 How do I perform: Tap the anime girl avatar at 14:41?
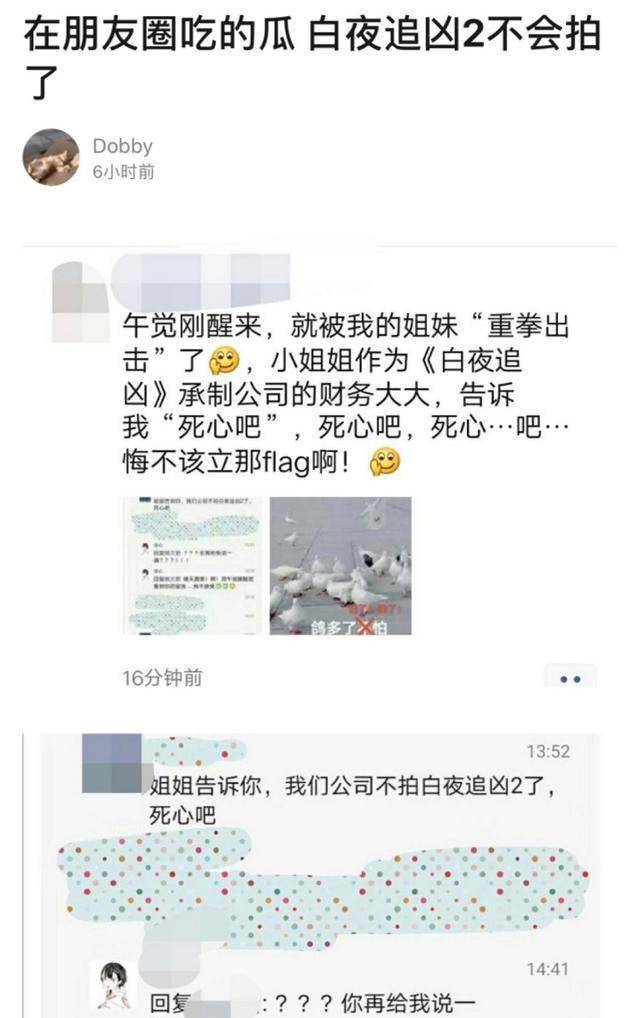click(114, 985)
